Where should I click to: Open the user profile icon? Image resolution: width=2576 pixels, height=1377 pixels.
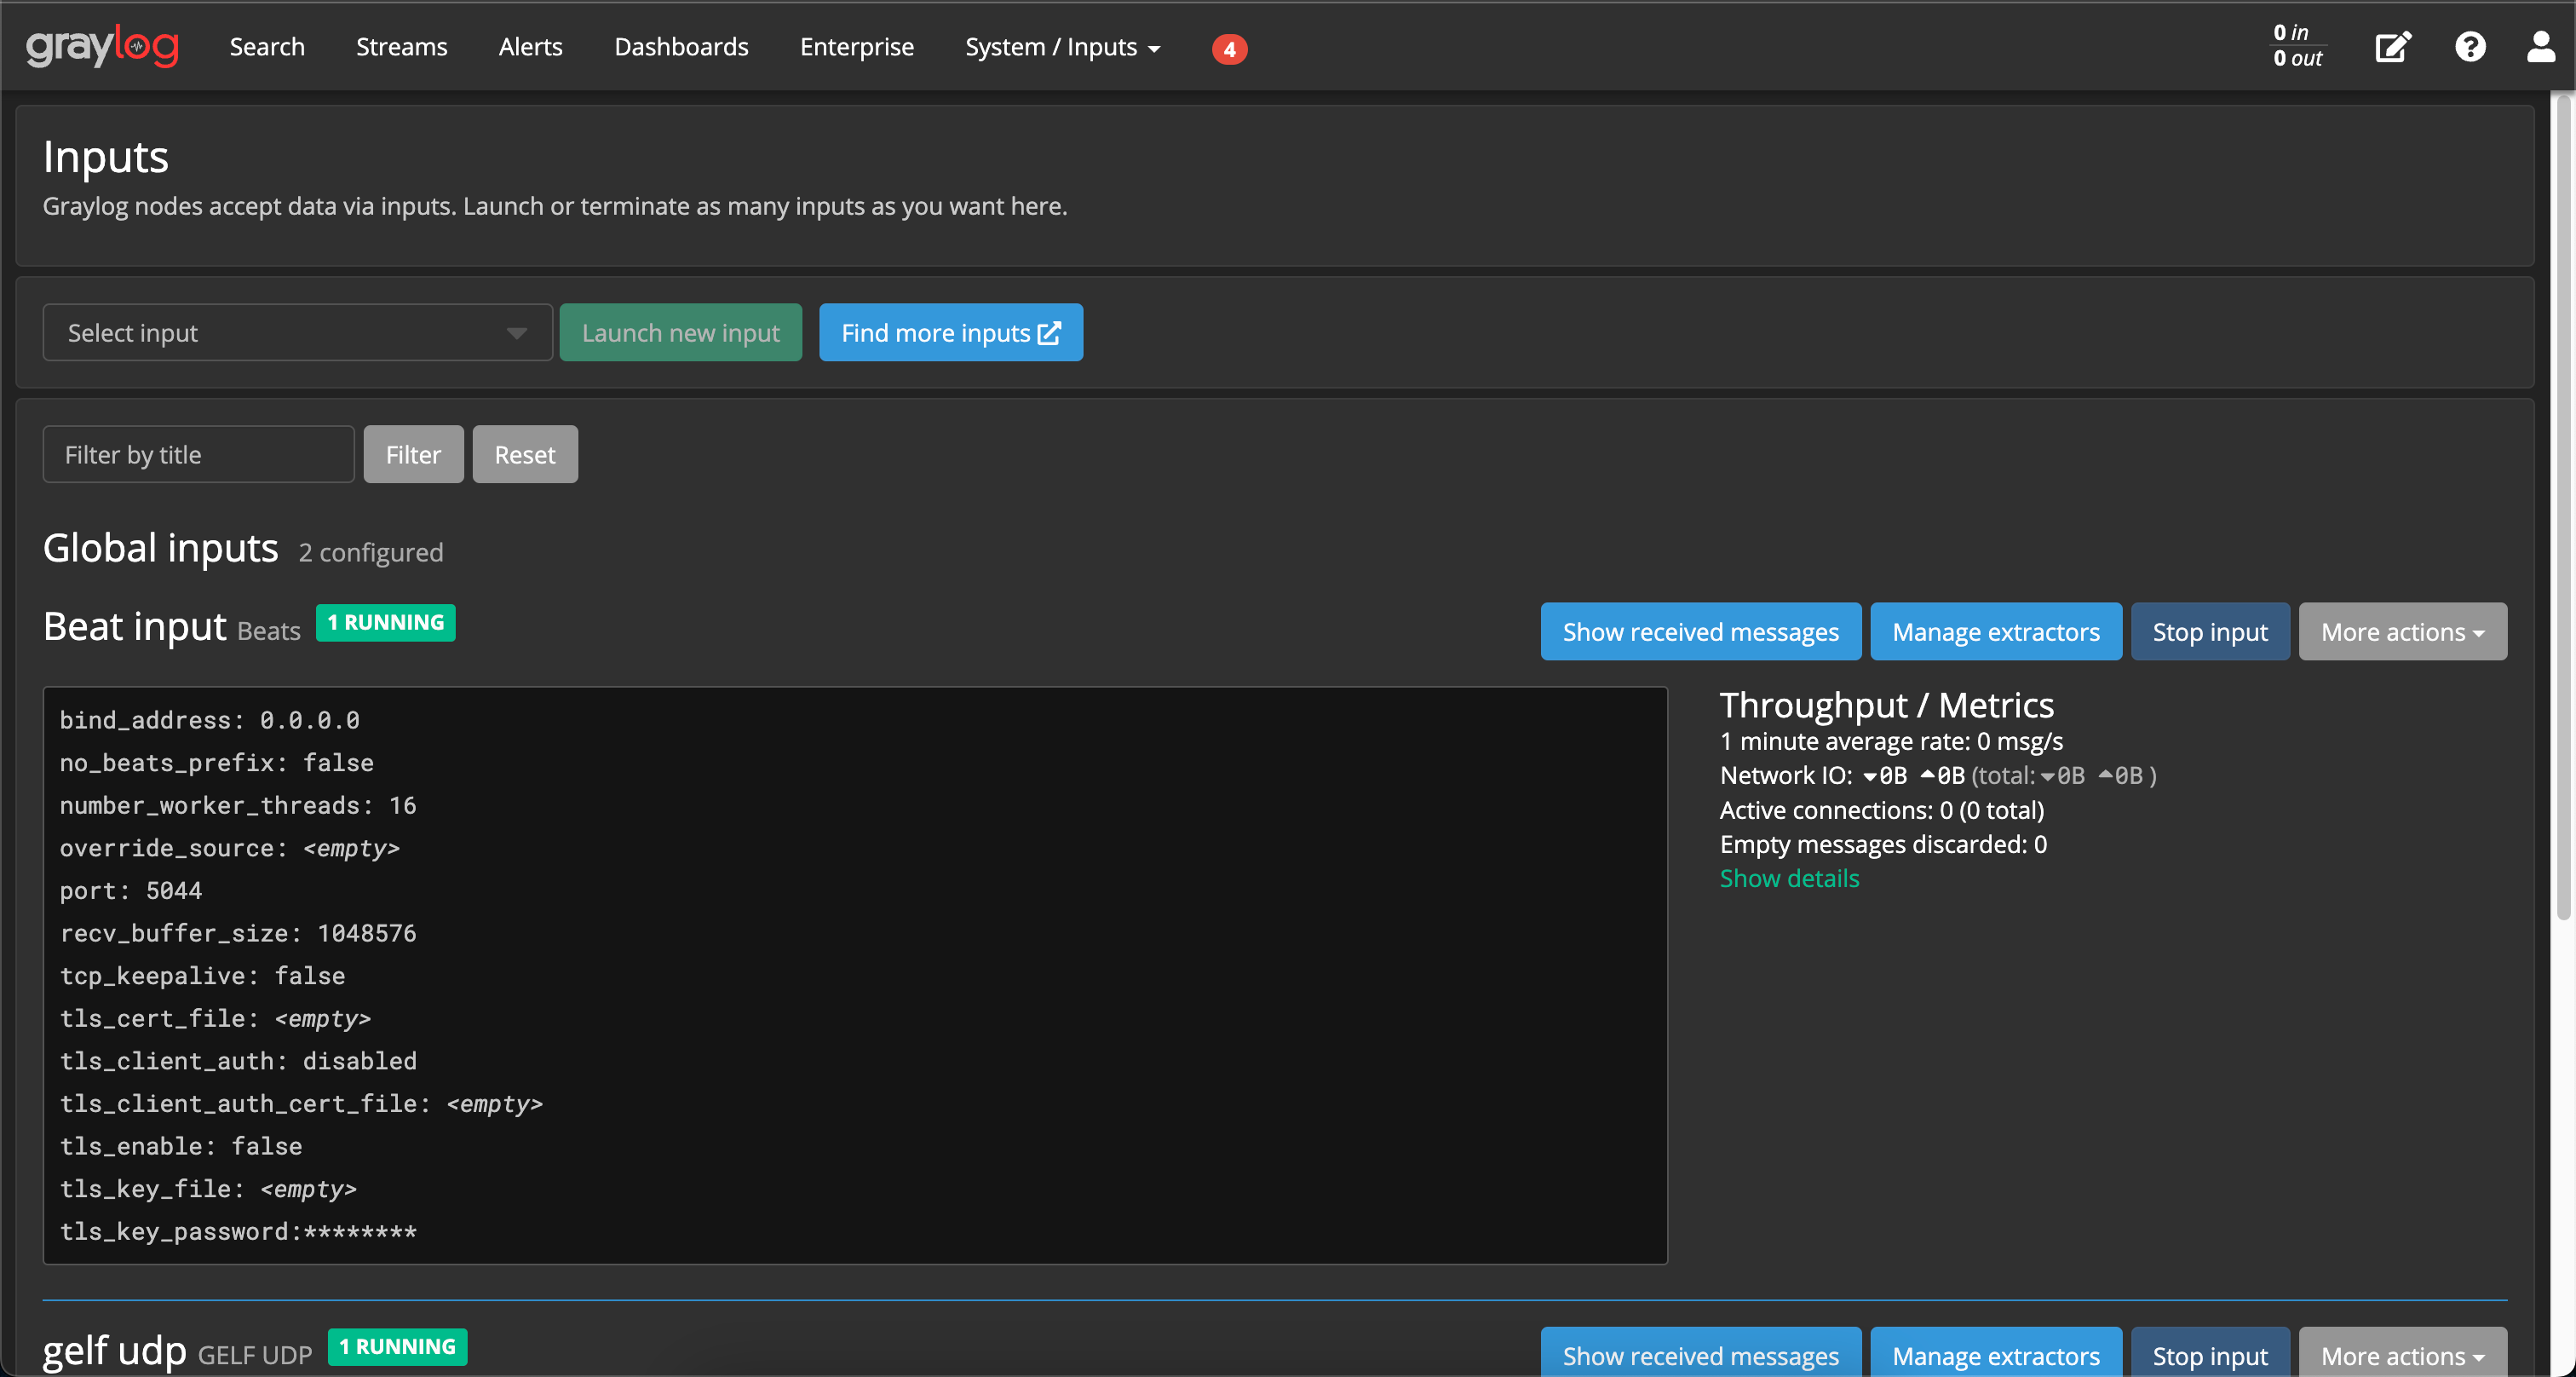click(2541, 46)
